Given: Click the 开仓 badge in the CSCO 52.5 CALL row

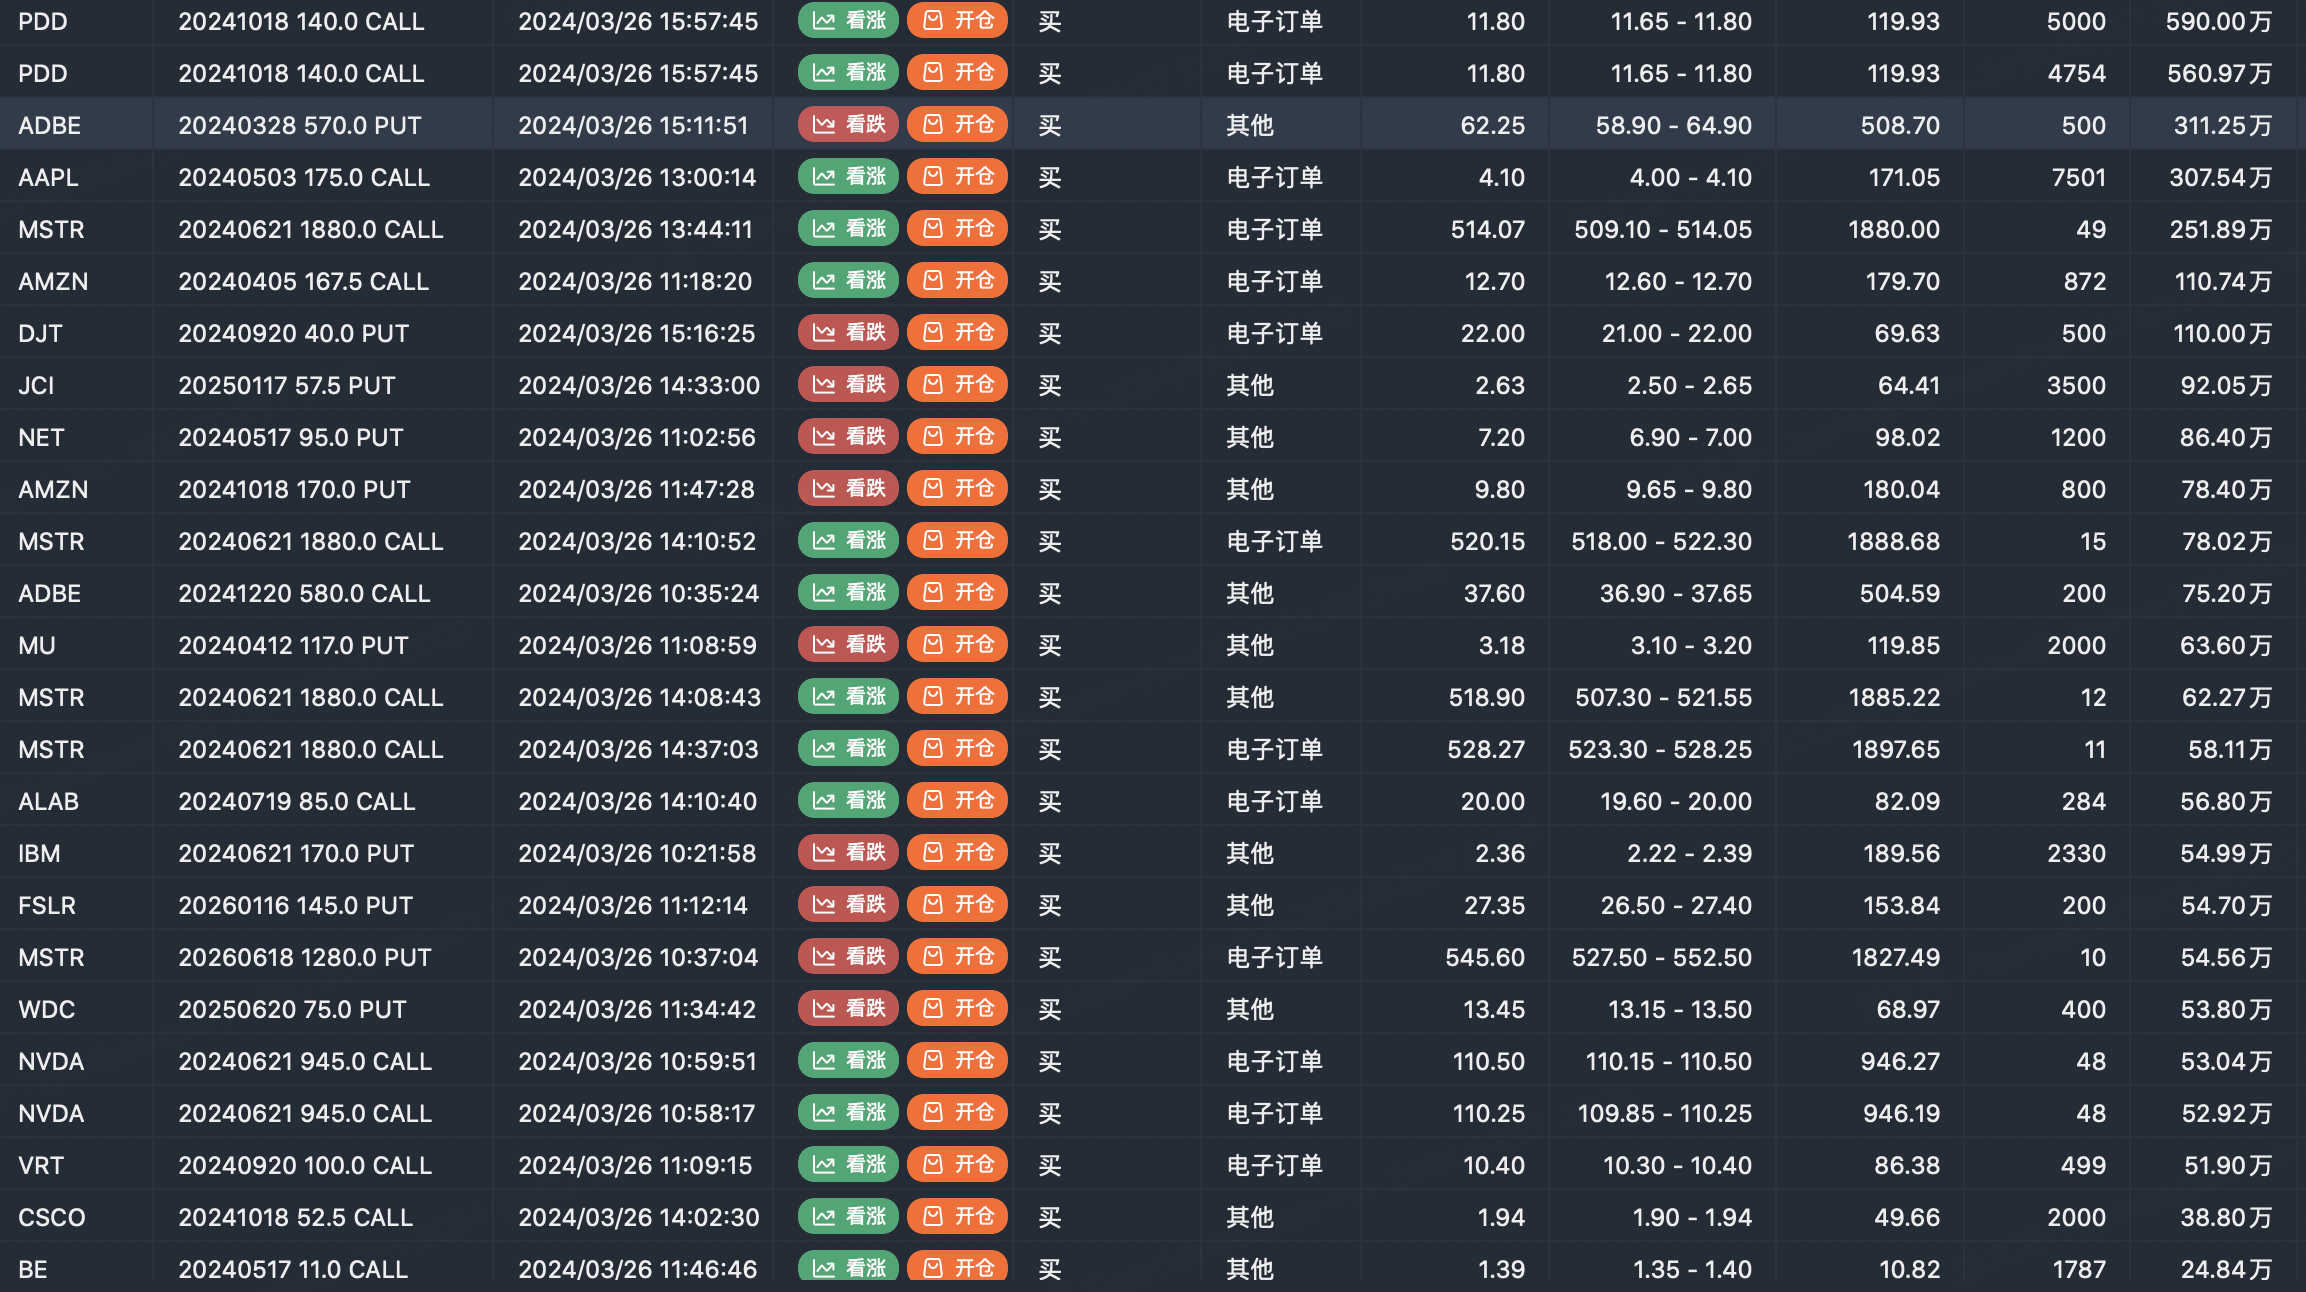Looking at the screenshot, I should [x=957, y=1217].
